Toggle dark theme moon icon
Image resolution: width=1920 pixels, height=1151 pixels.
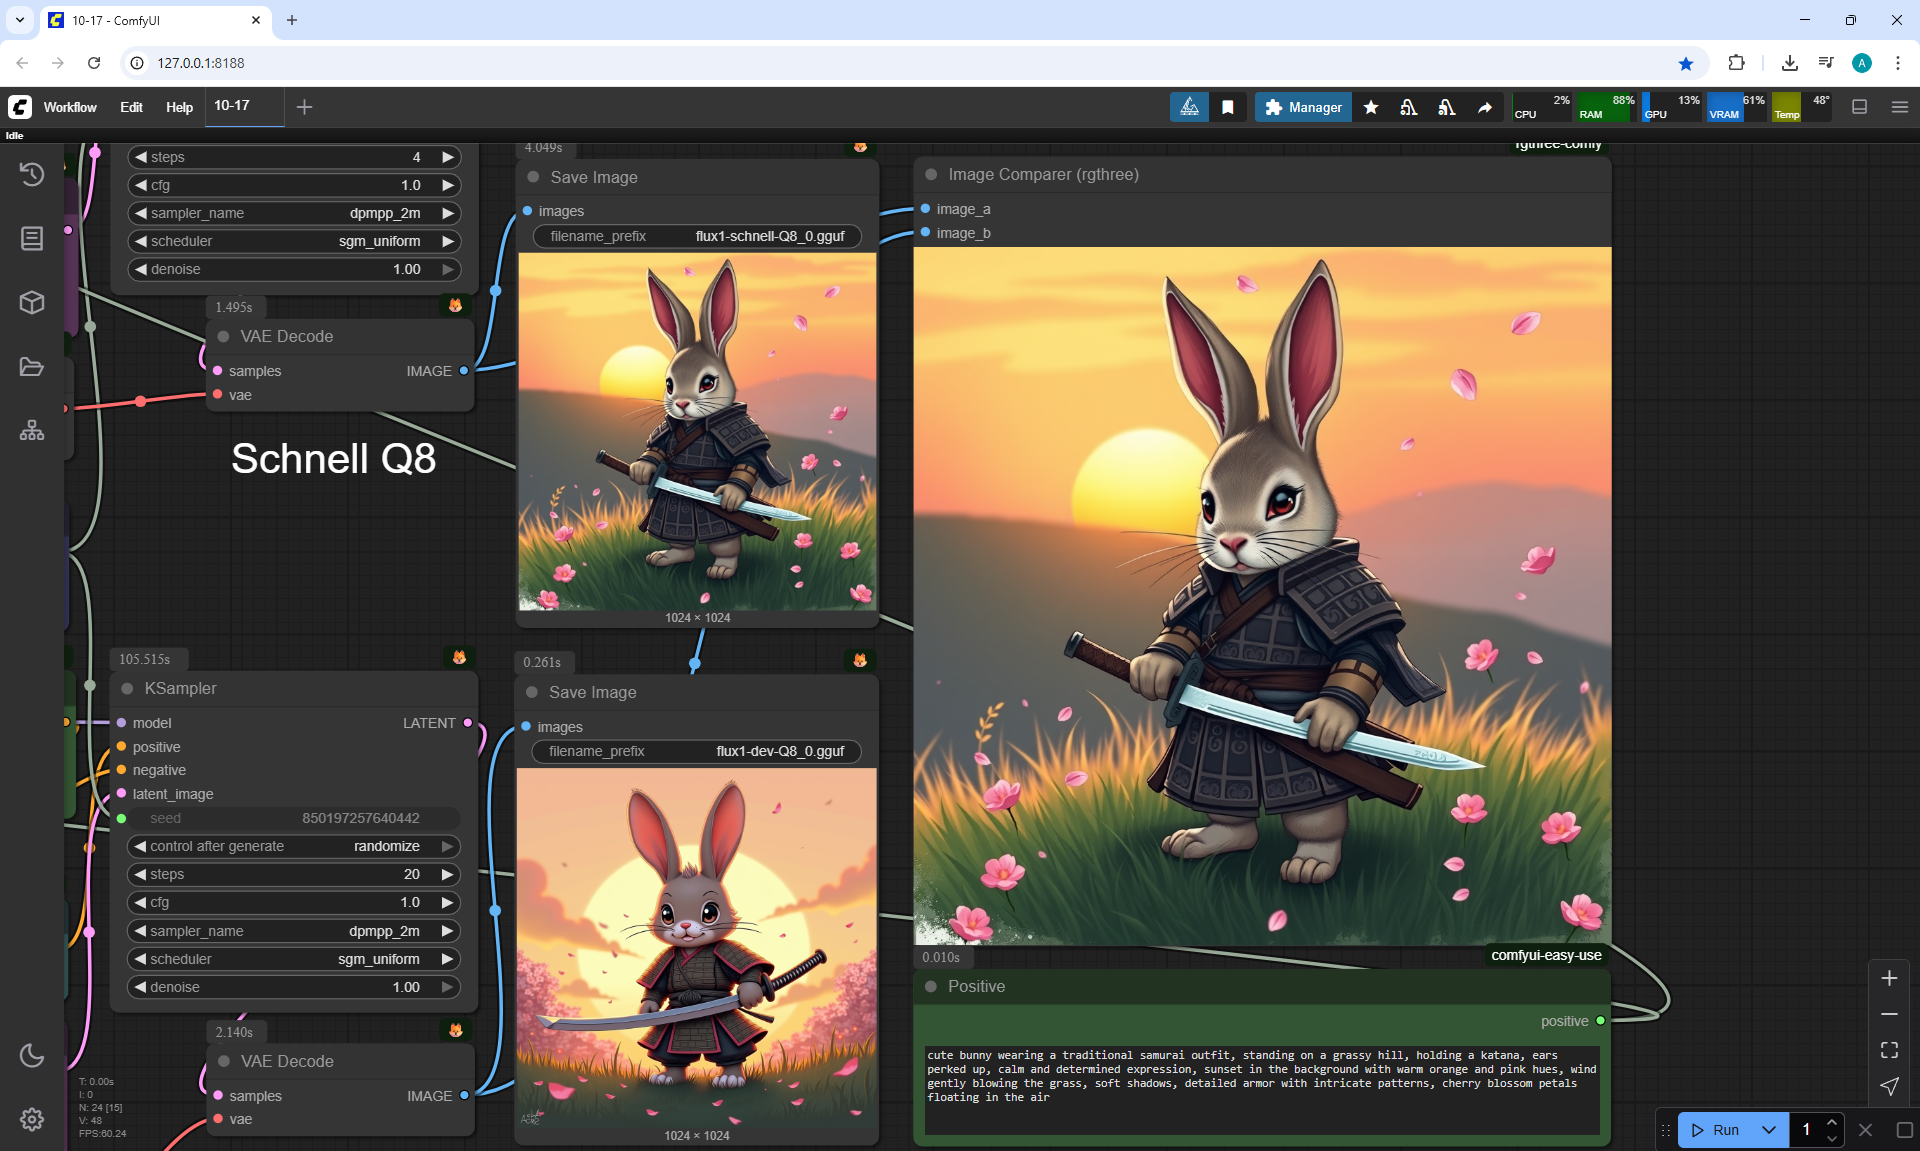click(x=32, y=1055)
